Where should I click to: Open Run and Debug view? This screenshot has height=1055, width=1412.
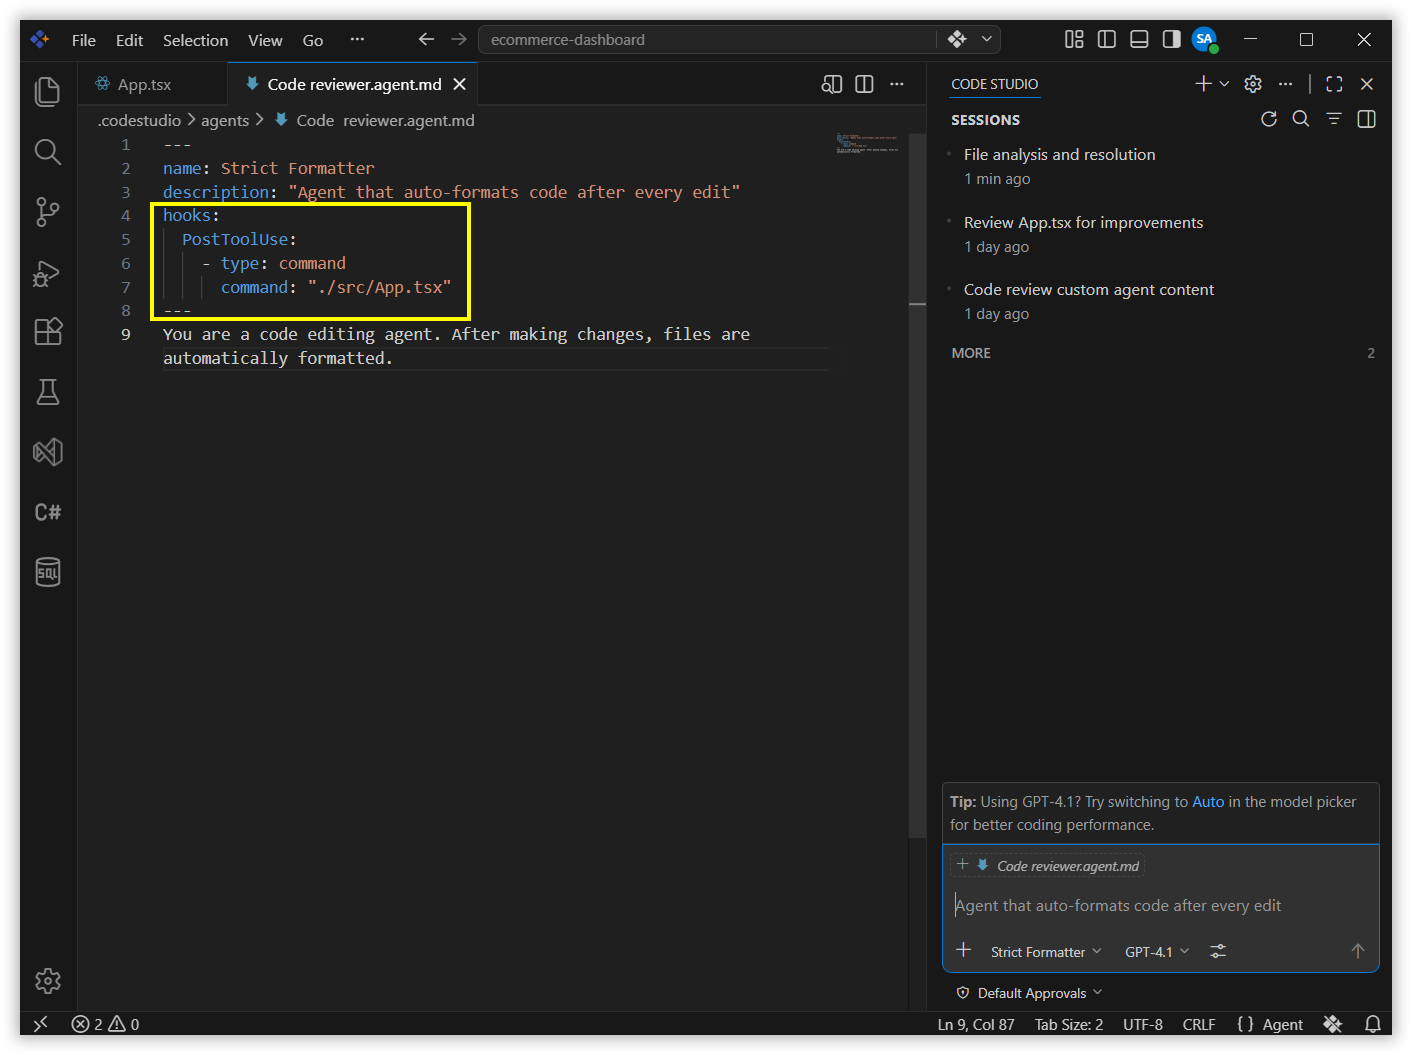point(48,272)
